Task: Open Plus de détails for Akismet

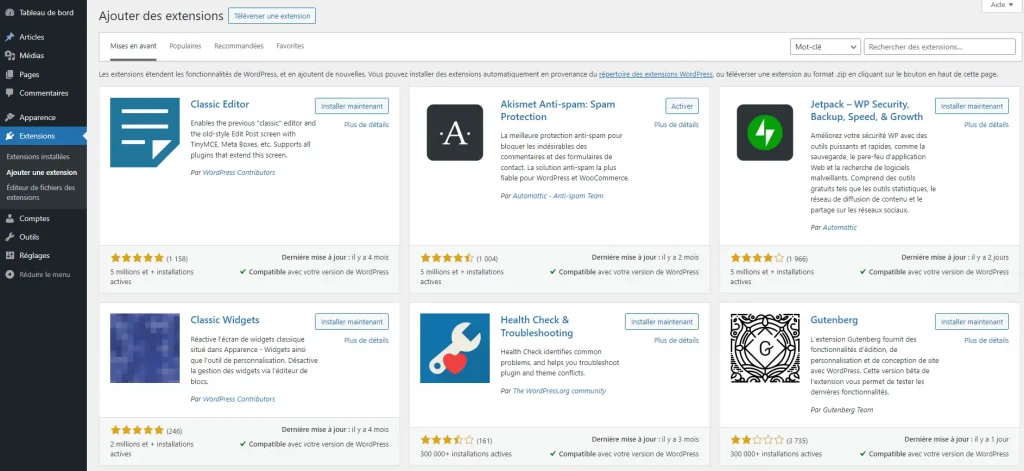Action: (x=677, y=125)
